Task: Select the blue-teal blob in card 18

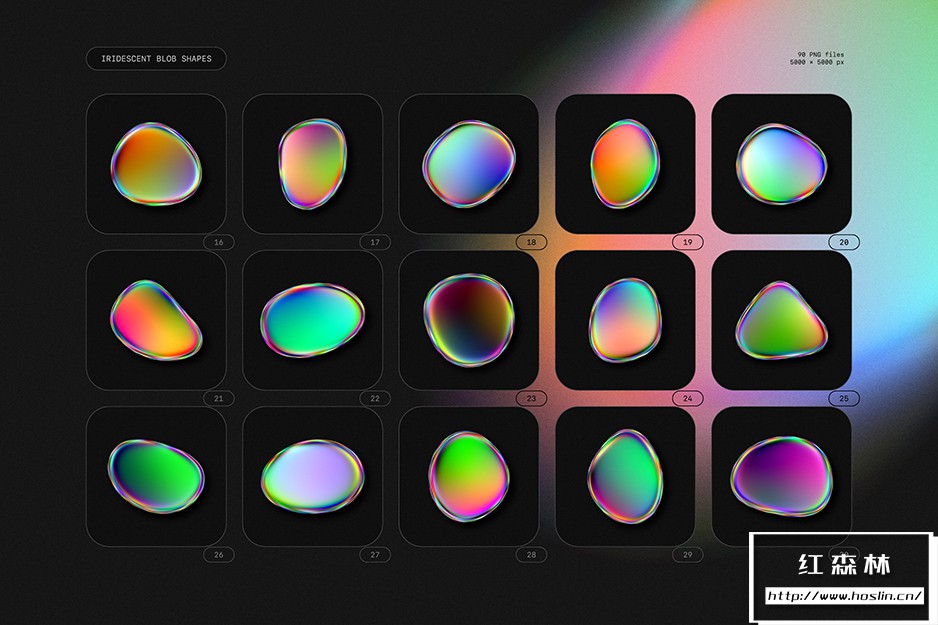Action: coord(469,163)
